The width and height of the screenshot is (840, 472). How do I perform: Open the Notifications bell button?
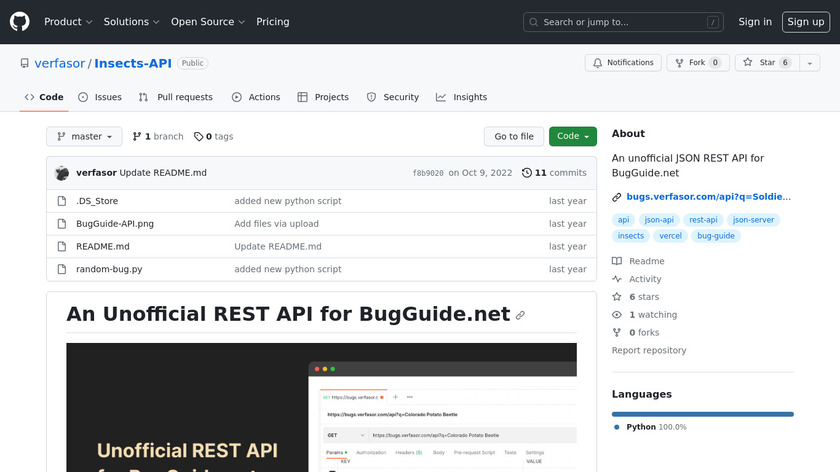(x=620, y=63)
